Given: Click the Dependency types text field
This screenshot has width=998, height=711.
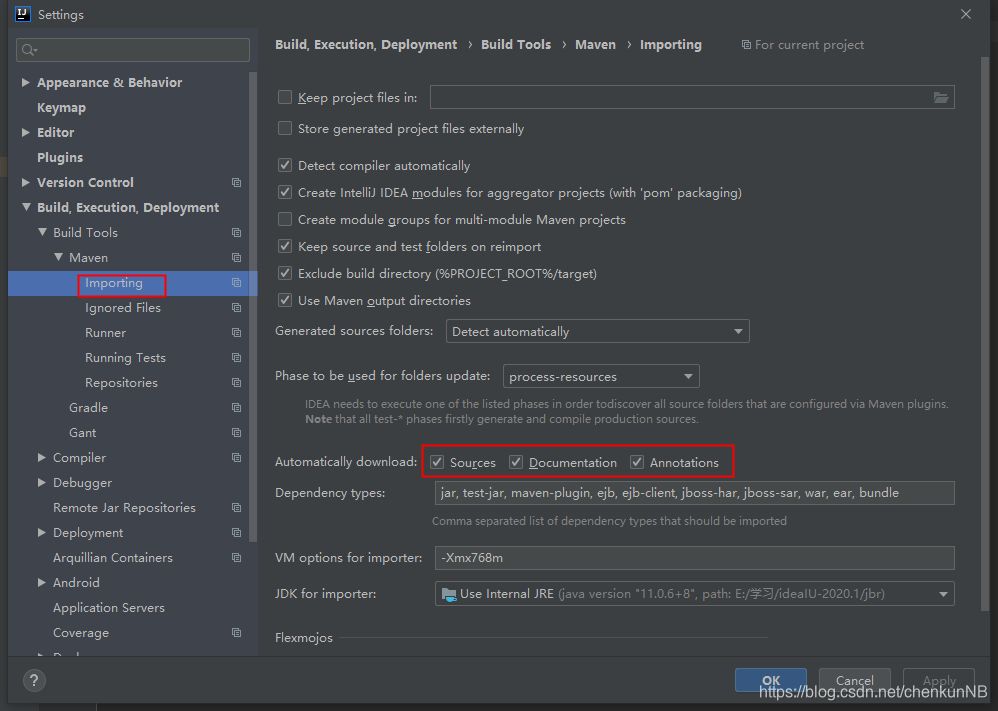Looking at the screenshot, I should (694, 493).
